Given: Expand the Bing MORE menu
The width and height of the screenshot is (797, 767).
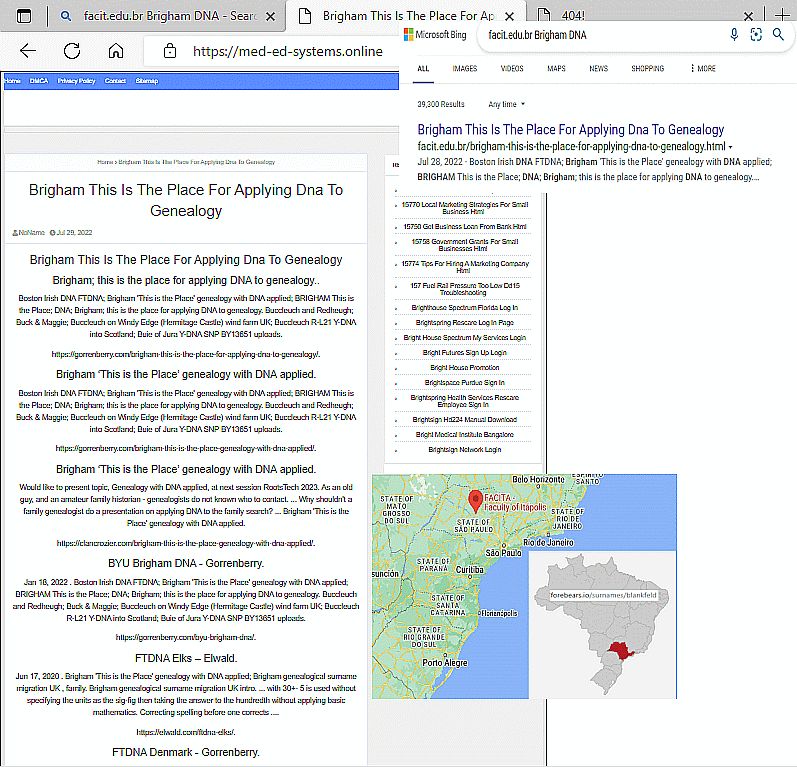Looking at the screenshot, I should click(703, 68).
